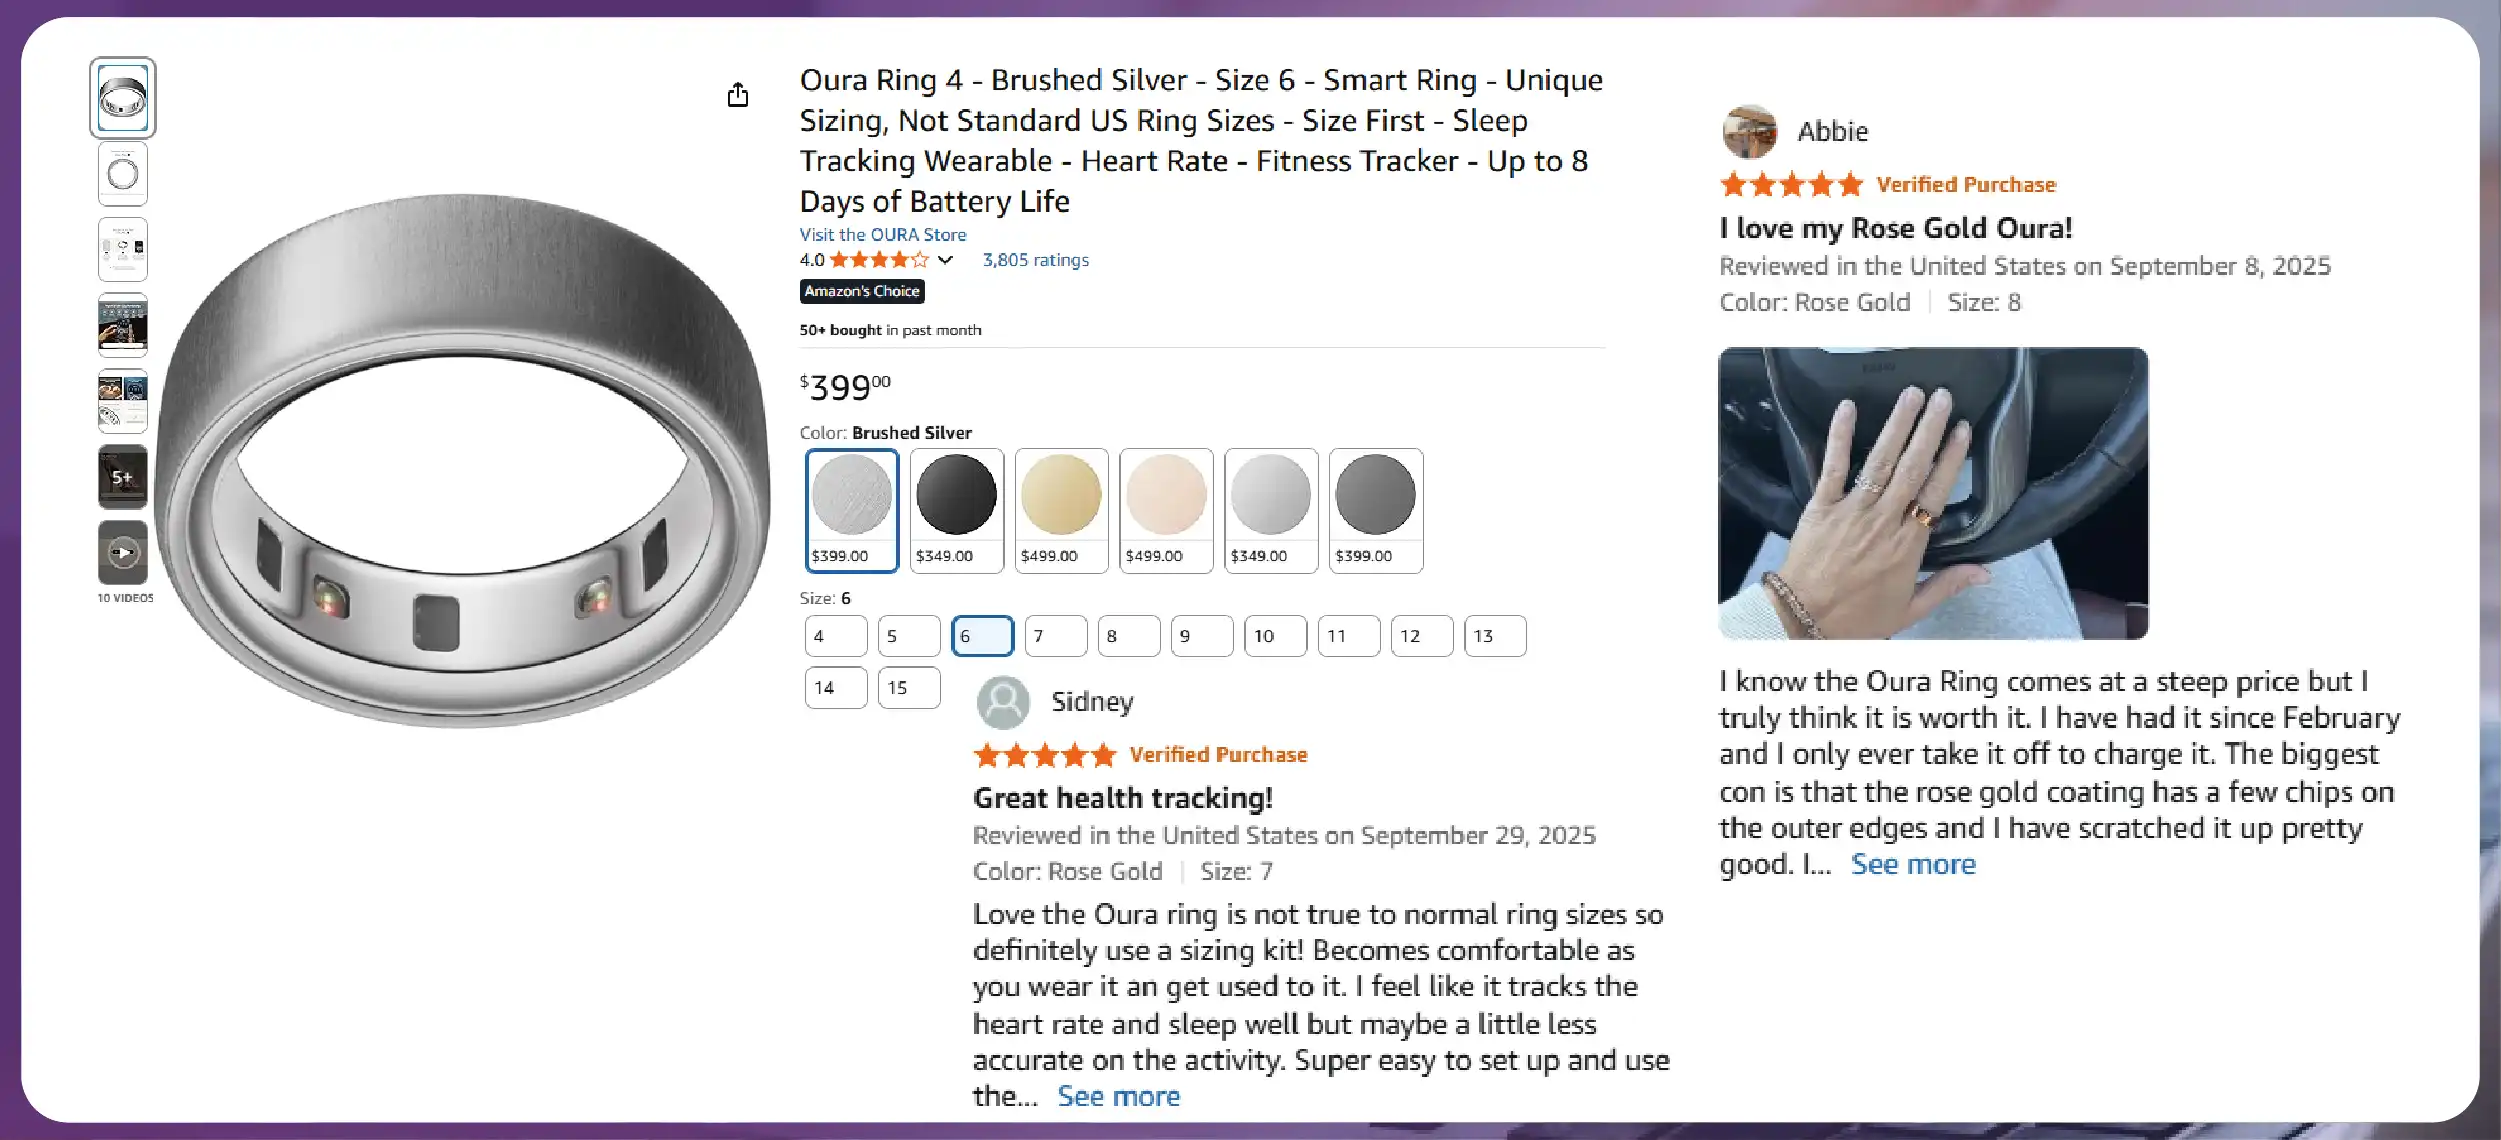Select the gold color swatch priced $499.00

coord(1061,510)
